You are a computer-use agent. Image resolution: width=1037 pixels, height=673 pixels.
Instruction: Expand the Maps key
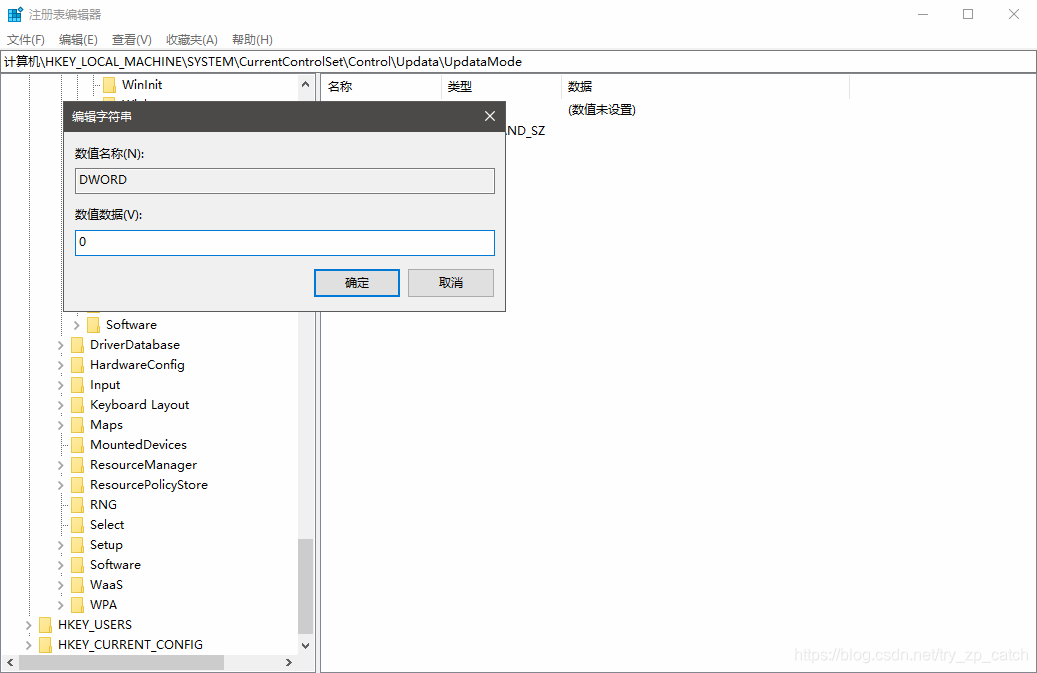tap(61, 425)
